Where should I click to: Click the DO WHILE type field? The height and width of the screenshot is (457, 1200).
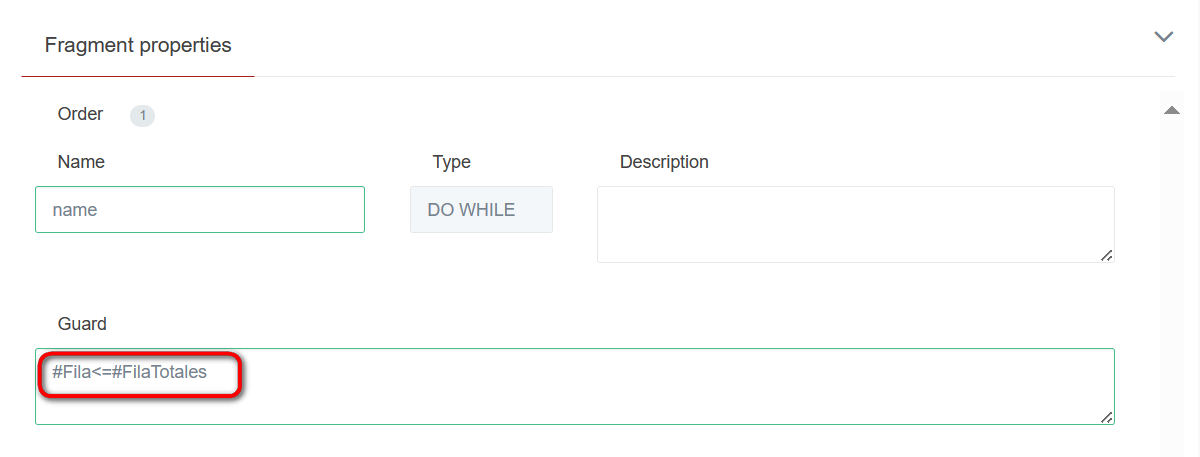[x=481, y=210]
